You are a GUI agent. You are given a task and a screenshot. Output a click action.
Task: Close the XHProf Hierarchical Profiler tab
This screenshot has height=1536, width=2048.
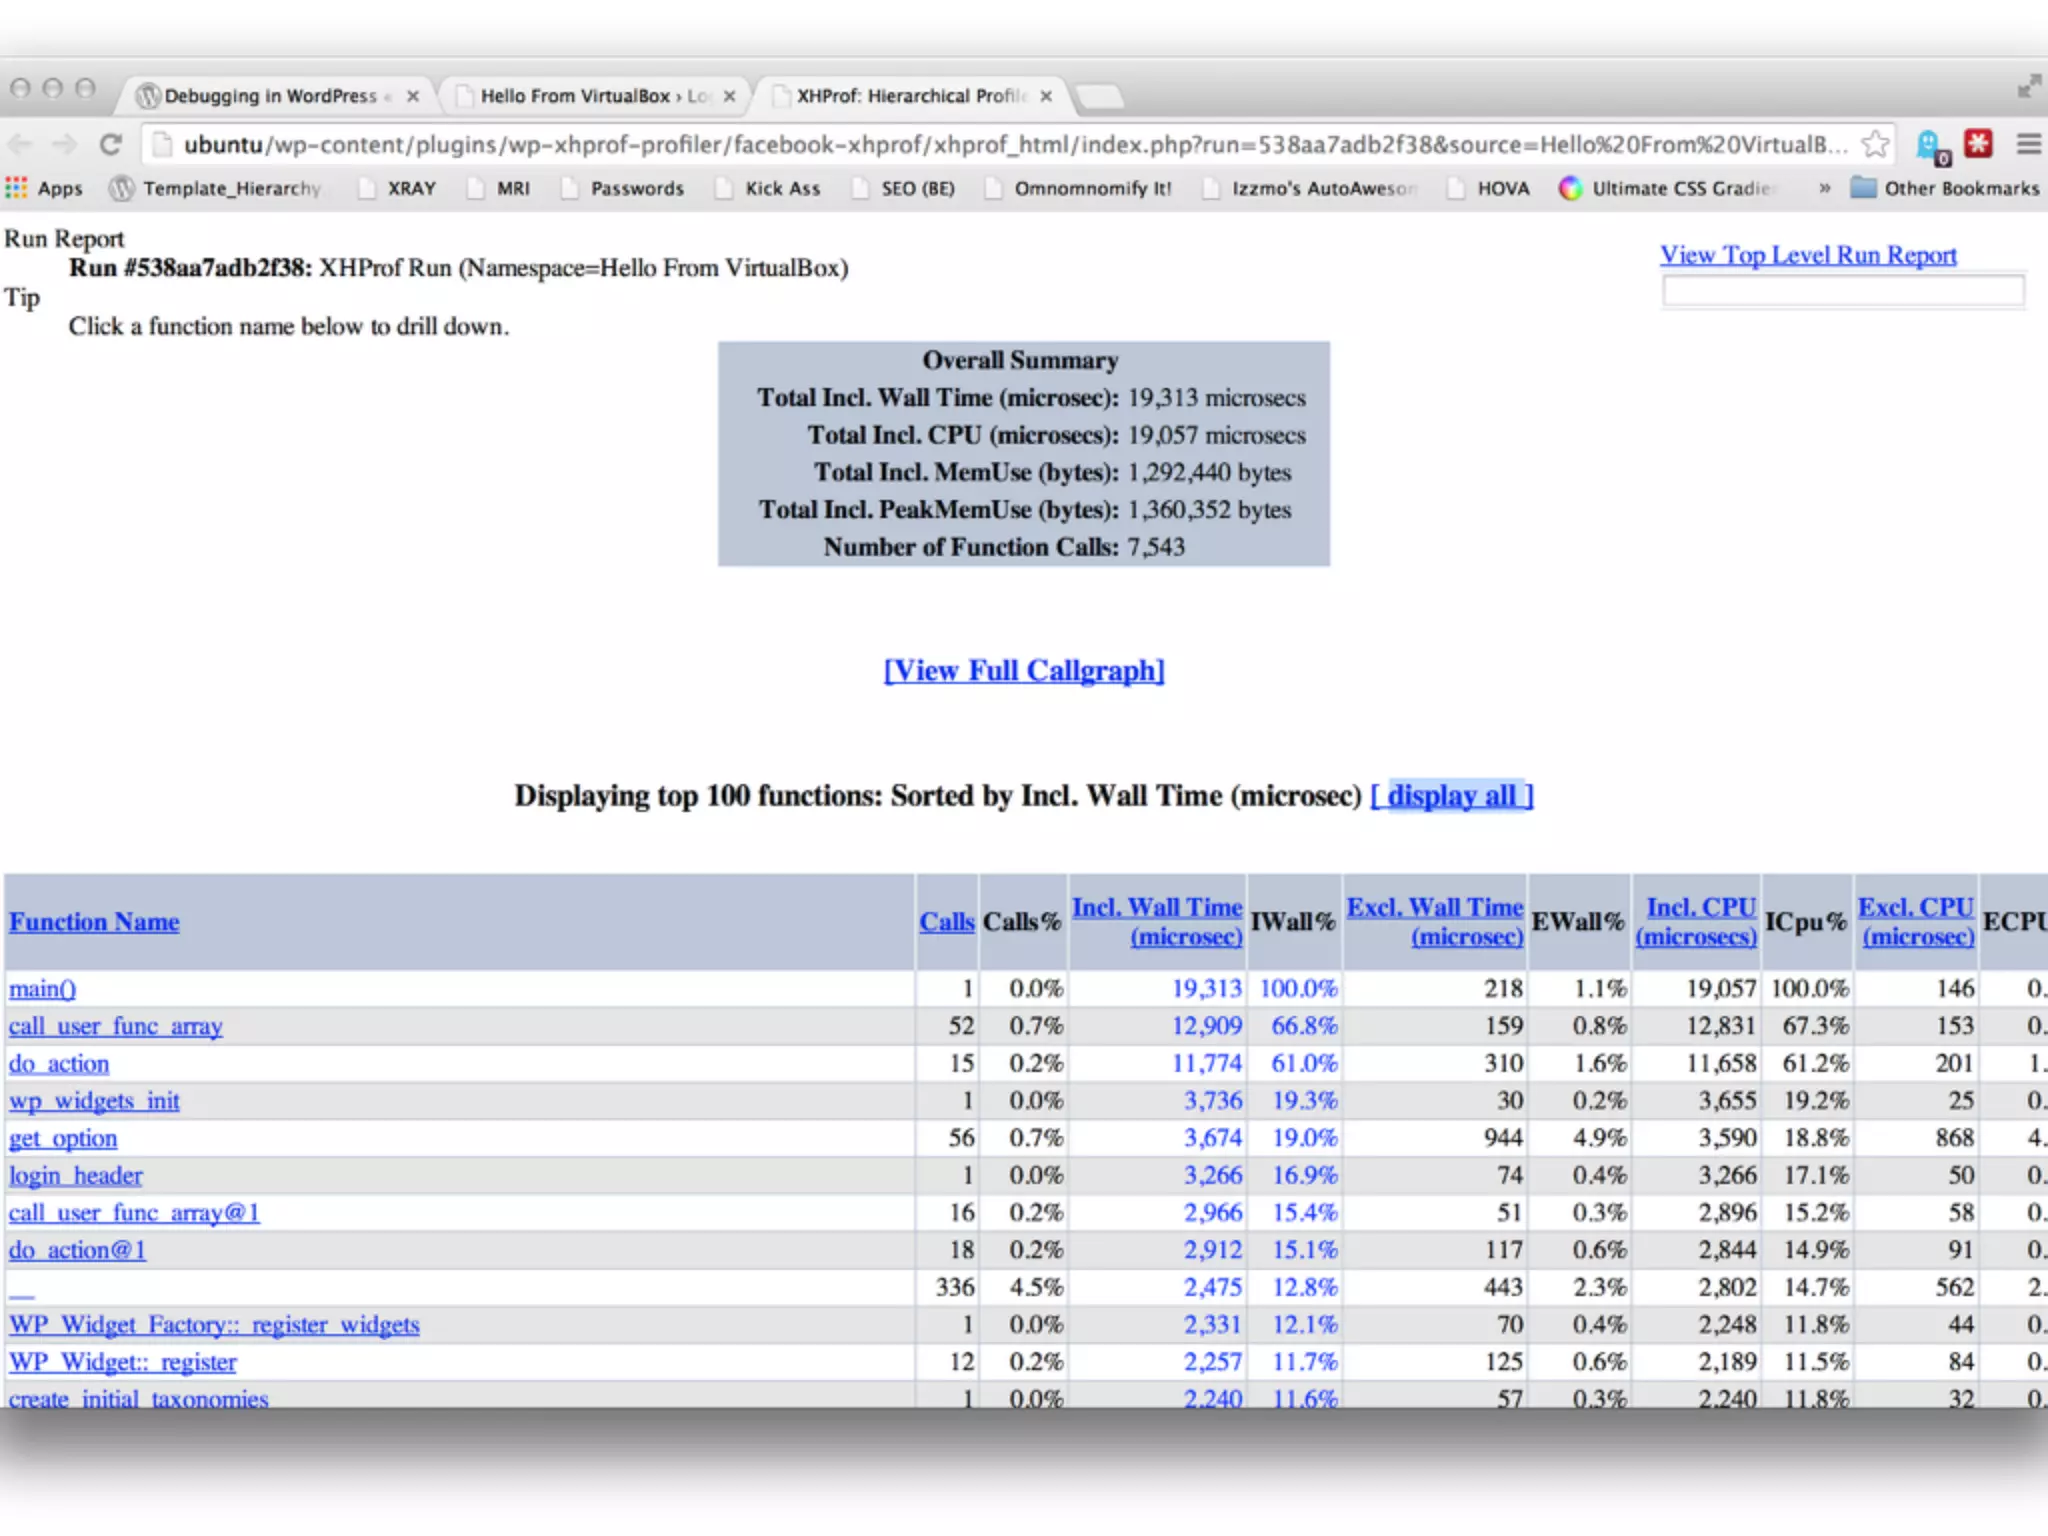(1046, 96)
